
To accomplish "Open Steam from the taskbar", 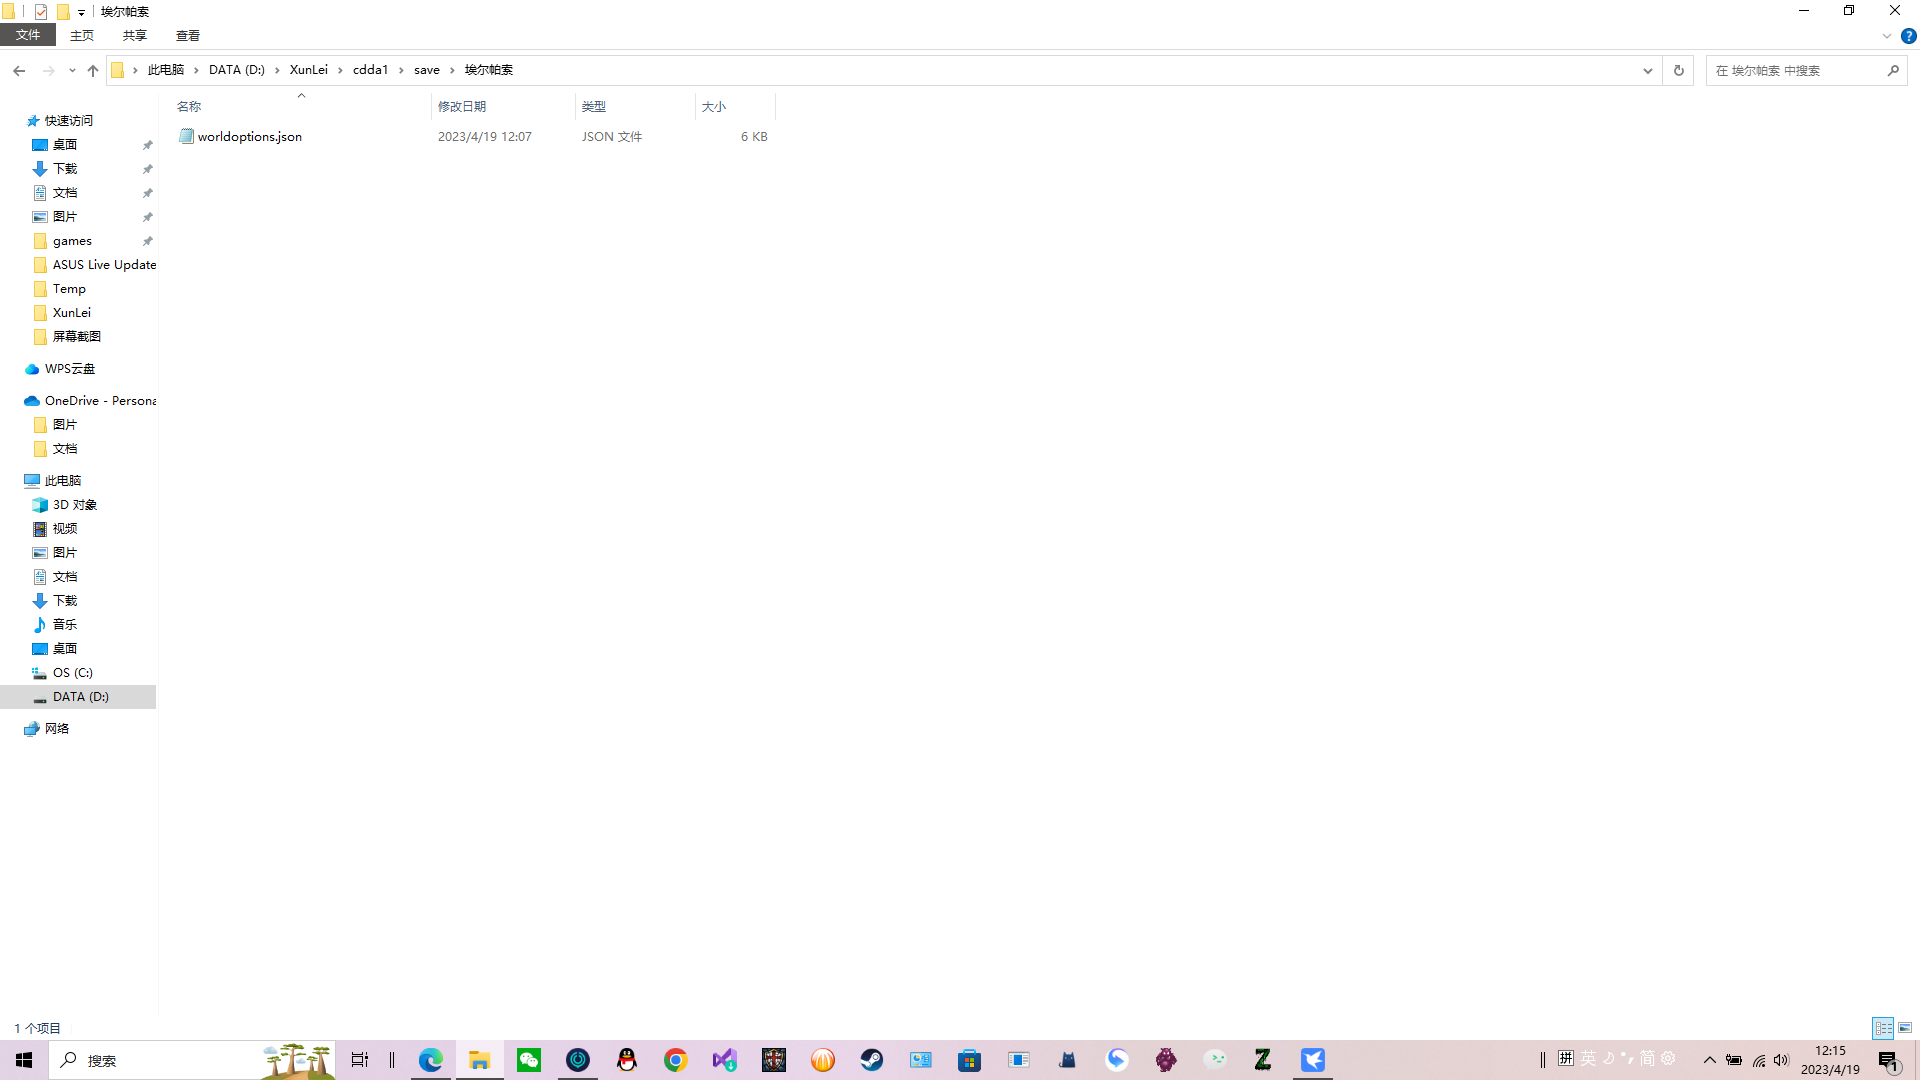I will (x=872, y=1060).
